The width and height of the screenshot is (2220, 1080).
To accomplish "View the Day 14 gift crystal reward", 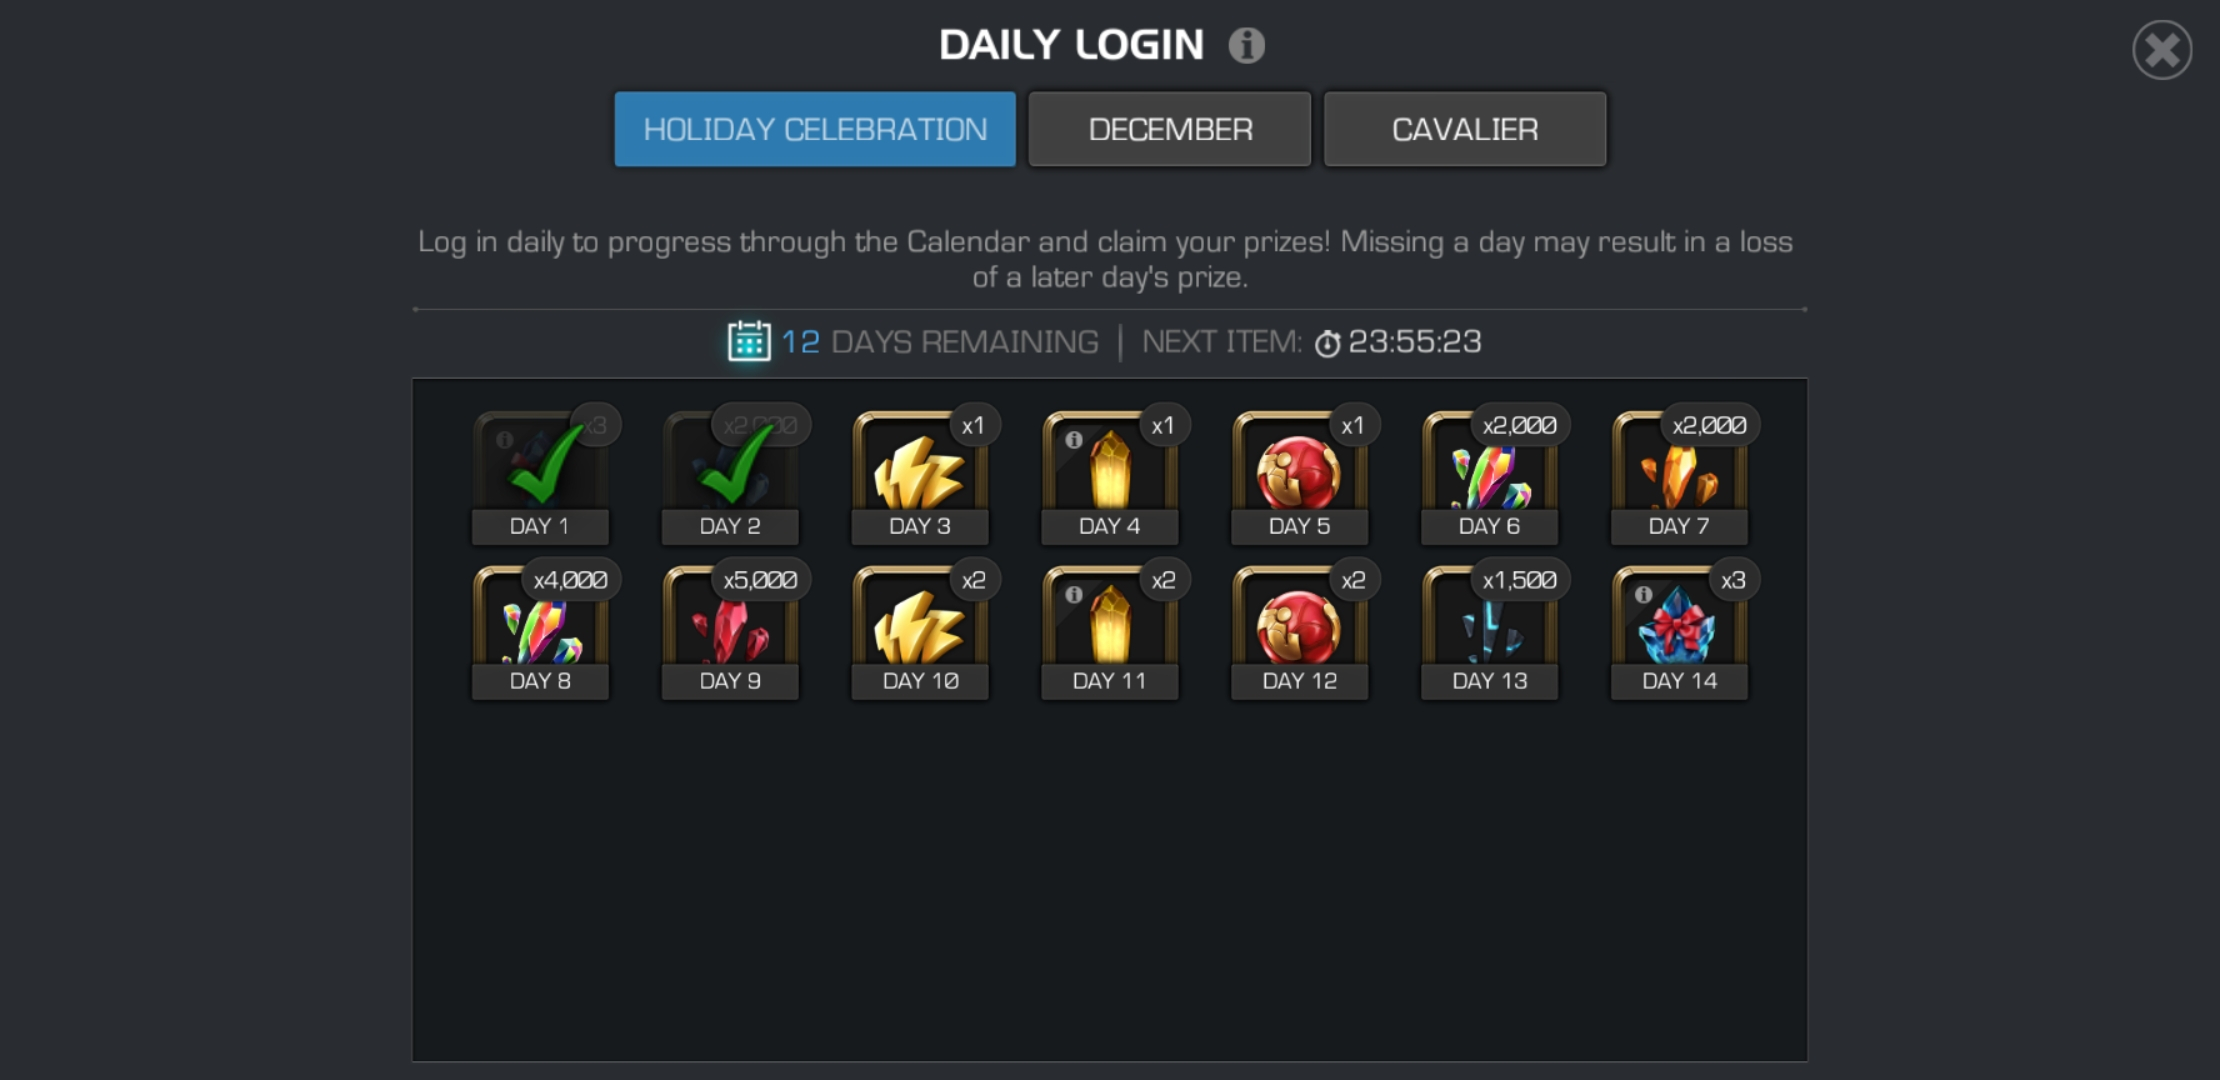I will pyautogui.click(x=1679, y=630).
